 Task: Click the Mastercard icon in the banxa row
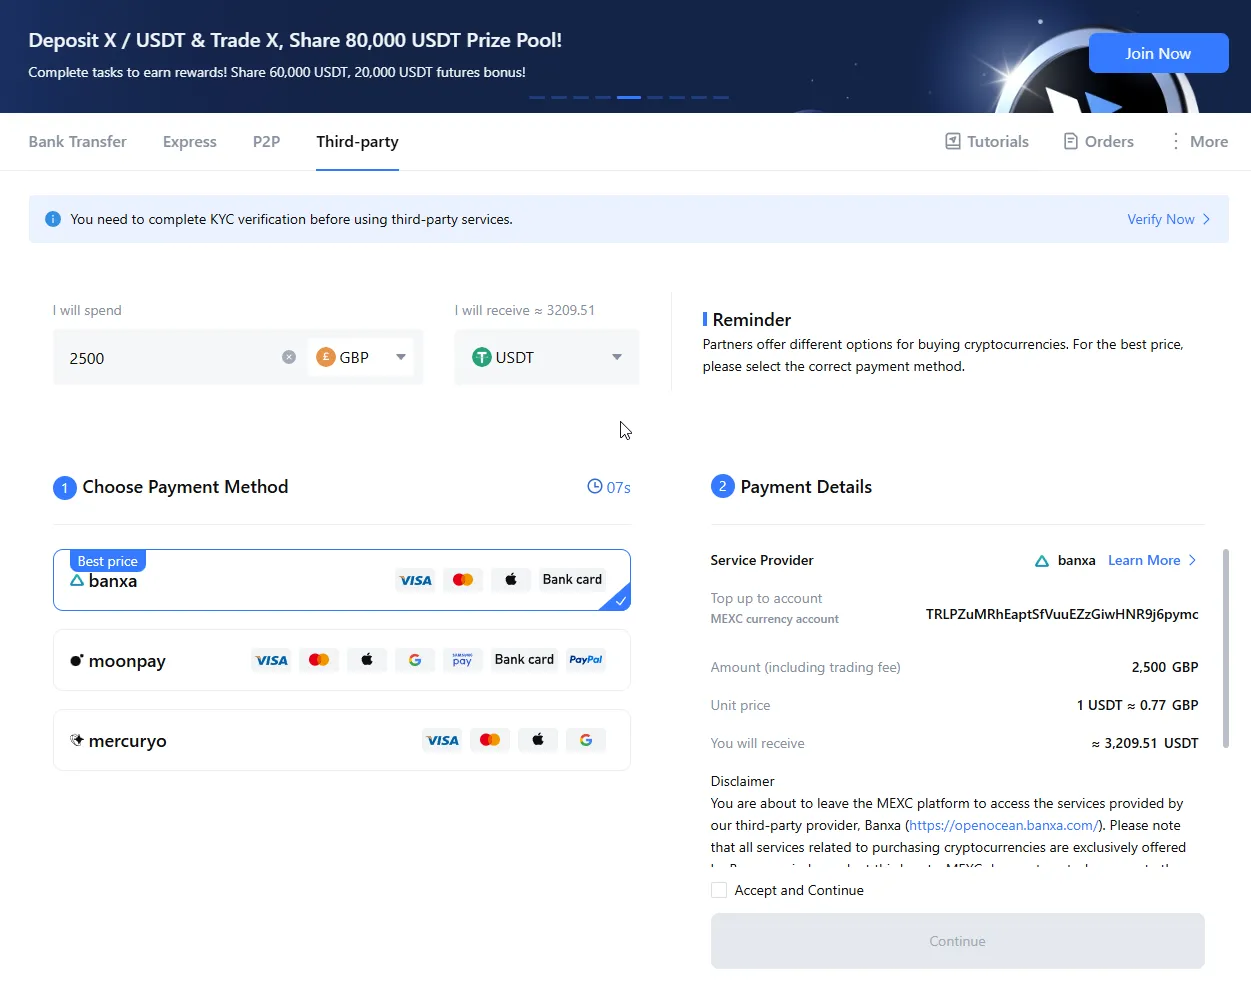click(x=463, y=580)
